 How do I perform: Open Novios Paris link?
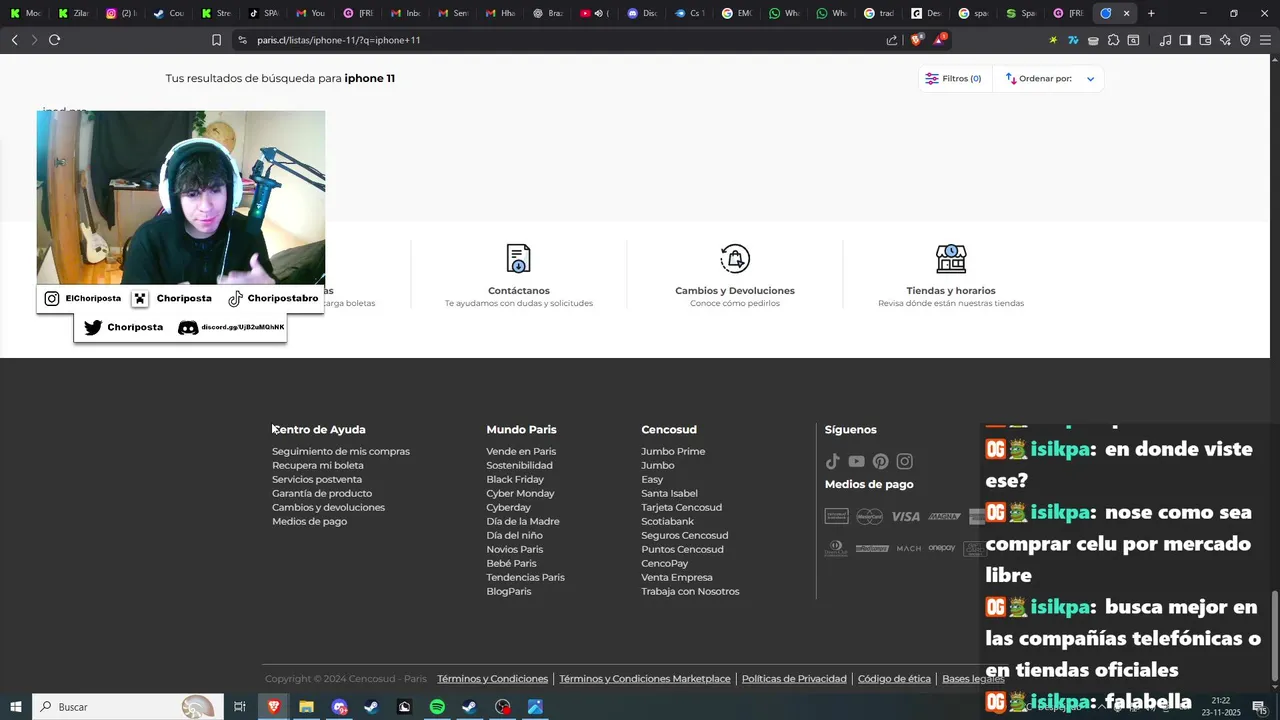[515, 549]
